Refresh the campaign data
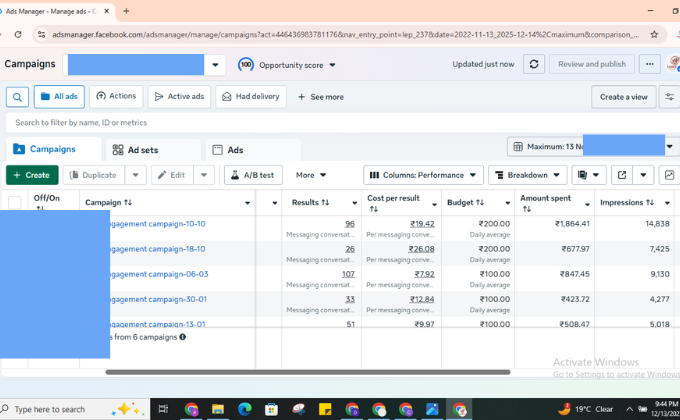This screenshot has height=420, width=680. coord(535,64)
